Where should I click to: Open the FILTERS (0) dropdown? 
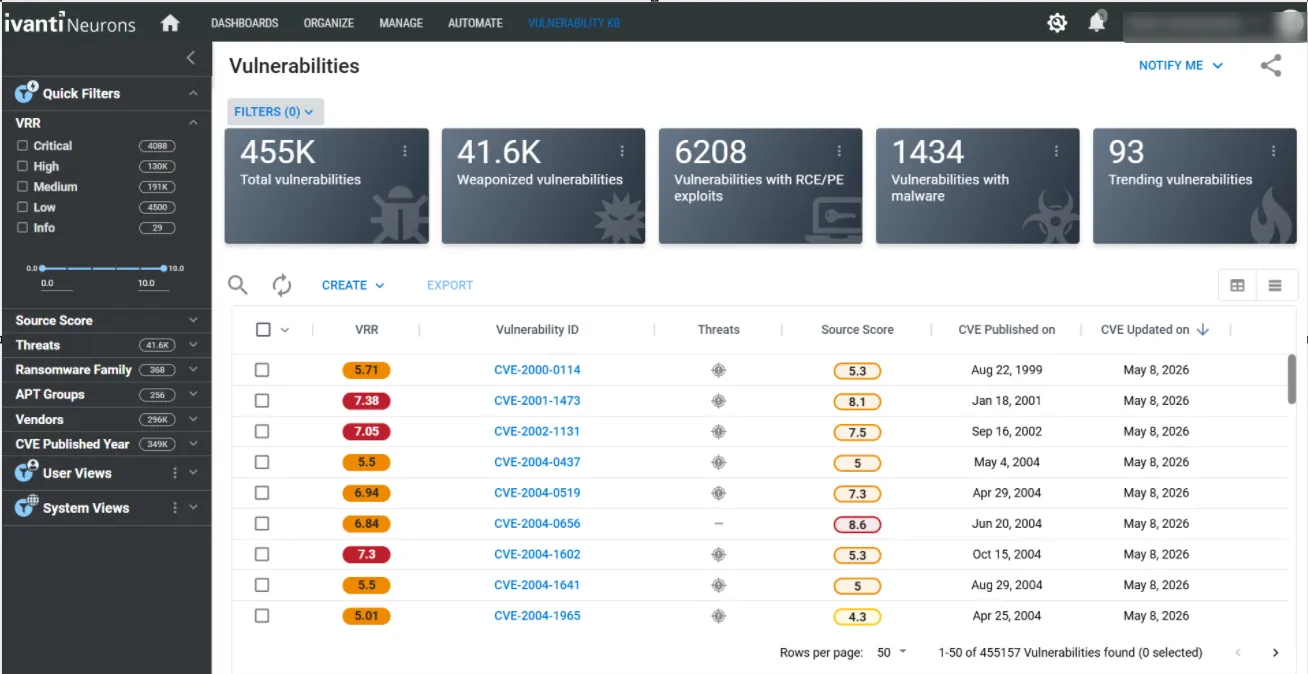[x=275, y=112]
